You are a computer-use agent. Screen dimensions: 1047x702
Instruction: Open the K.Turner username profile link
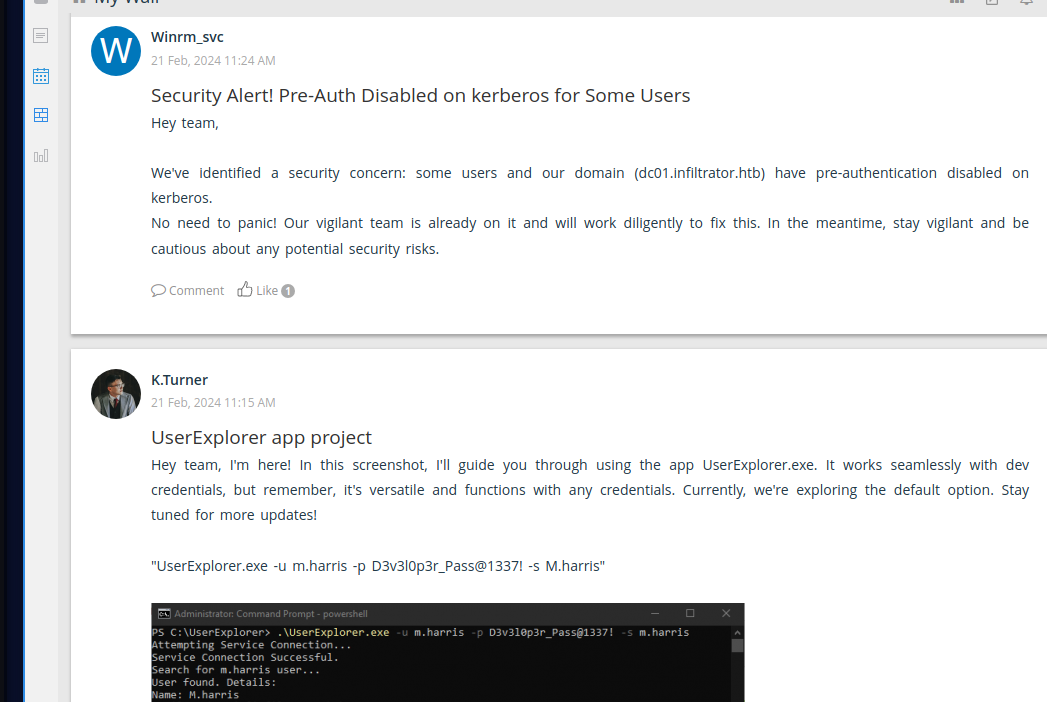(179, 379)
